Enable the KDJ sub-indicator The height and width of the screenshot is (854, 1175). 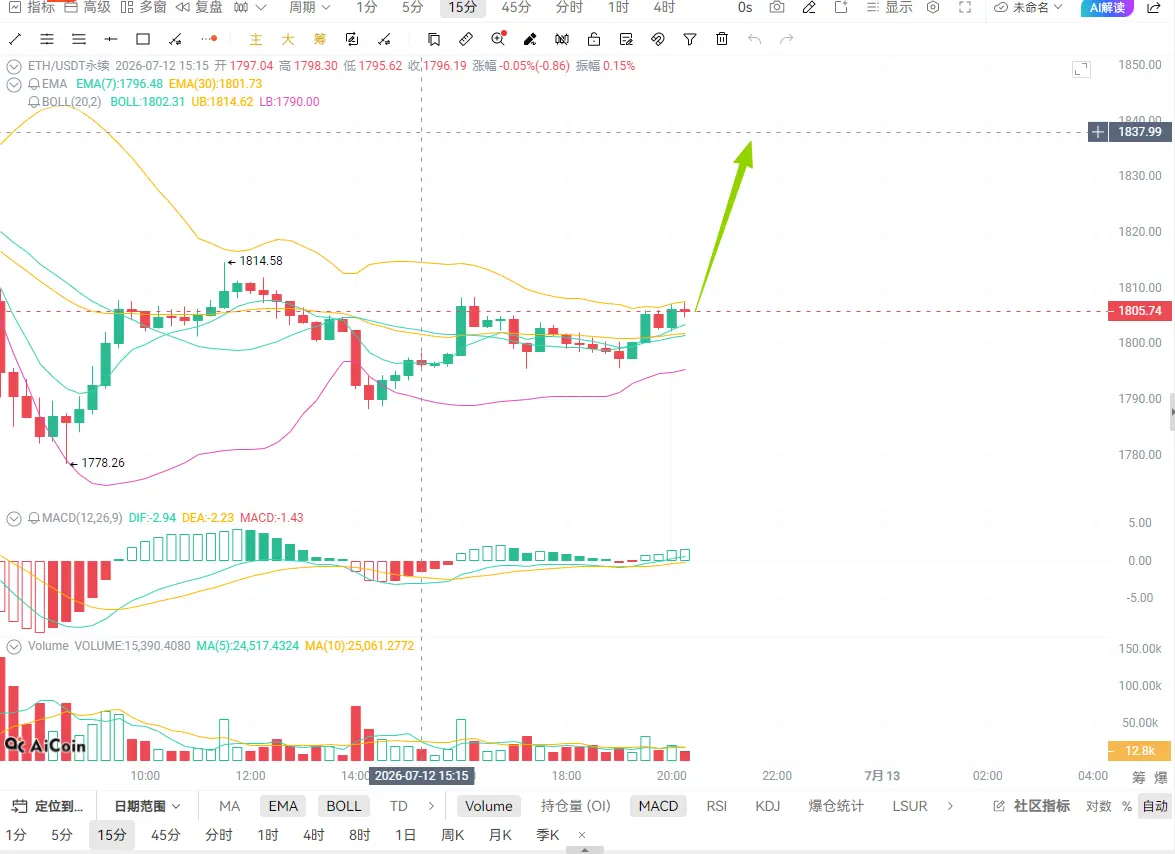coord(767,806)
